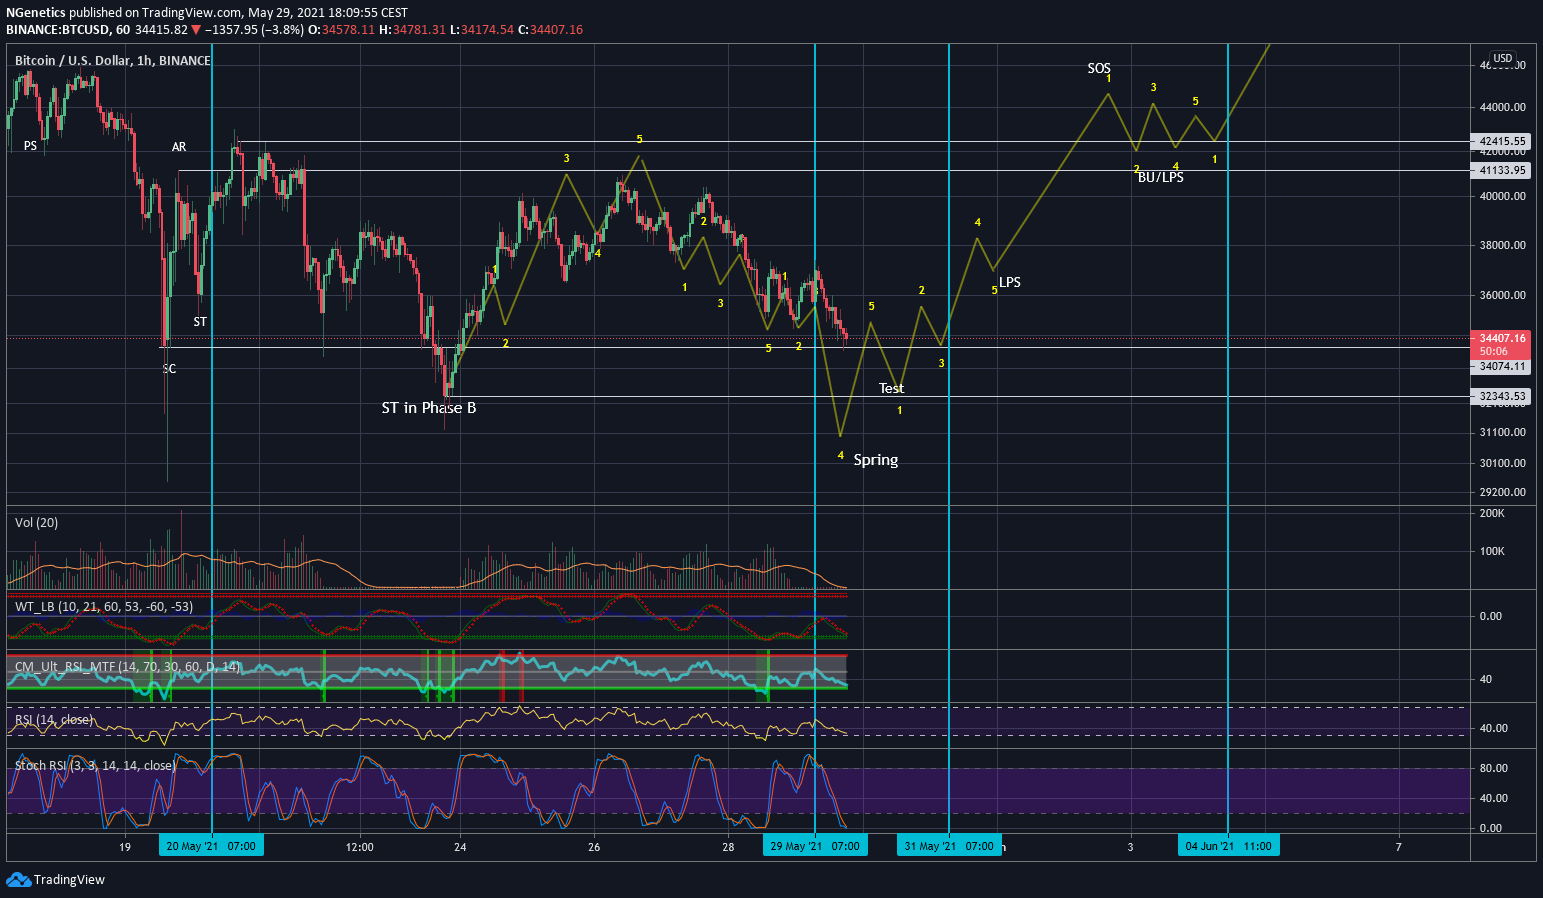Select the 31 May '21 07:00 date marker
The height and width of the screenshot is (898, 1543).
[949, 846]
